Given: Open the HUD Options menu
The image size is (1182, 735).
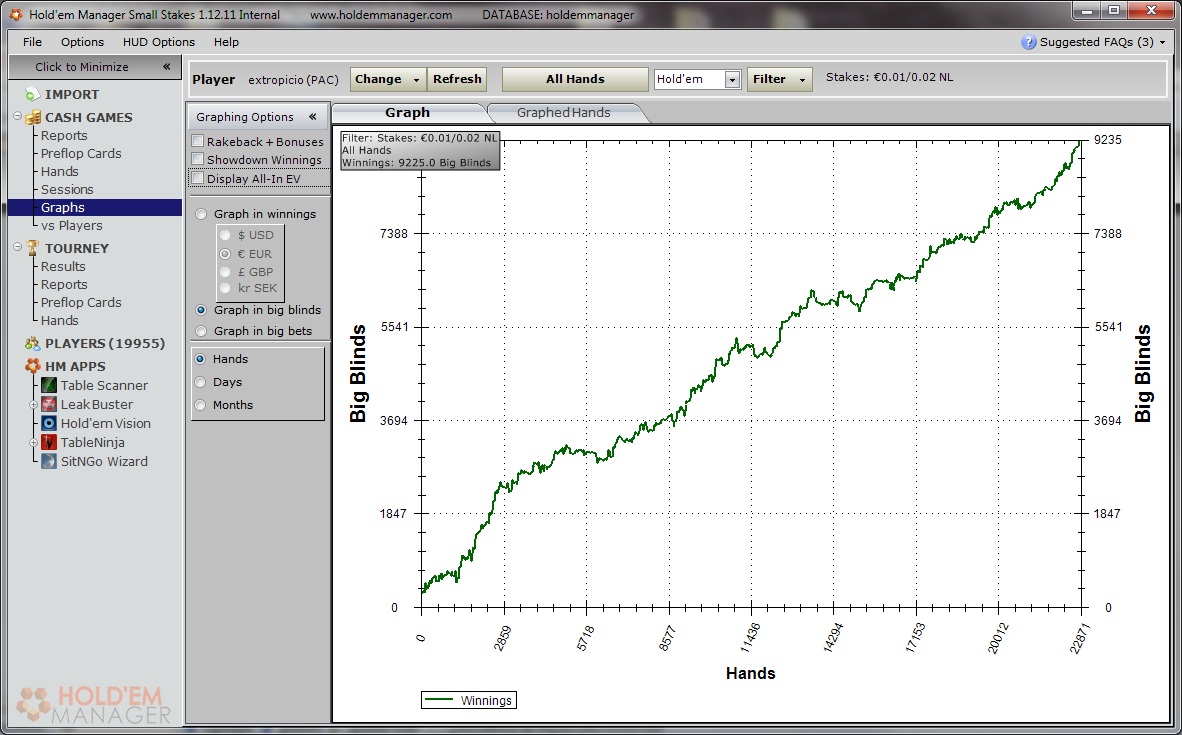Looking at the screenshot, I should point(159,42).
